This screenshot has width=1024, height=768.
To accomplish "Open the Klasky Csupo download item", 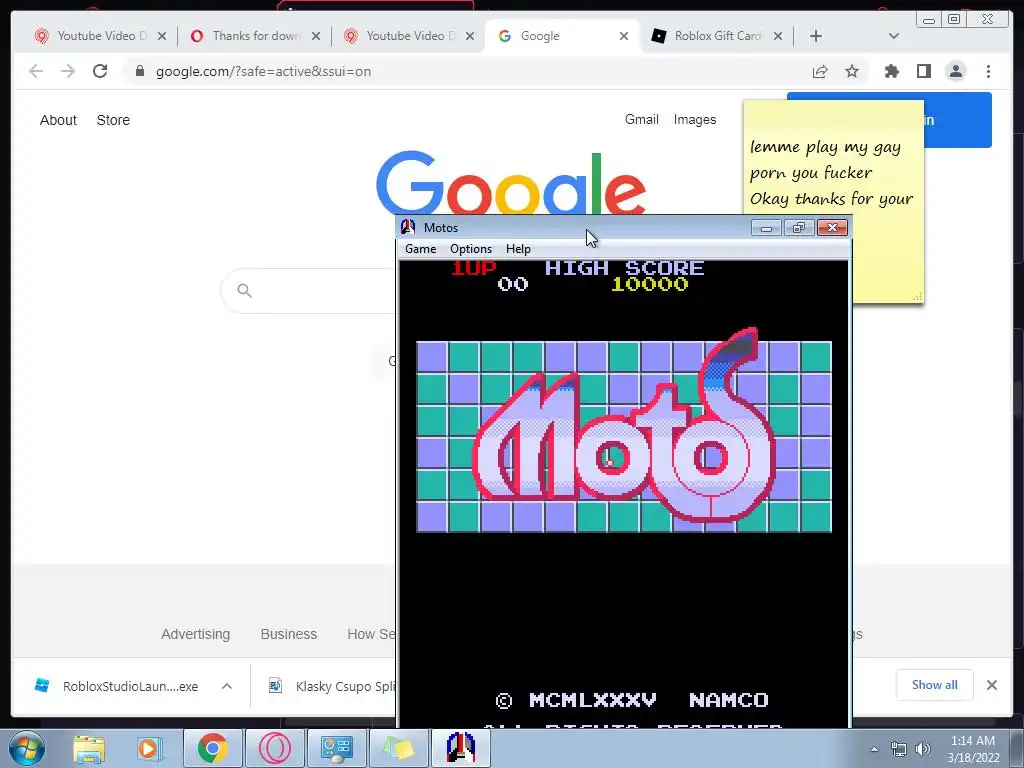I will tap(332, 686).
